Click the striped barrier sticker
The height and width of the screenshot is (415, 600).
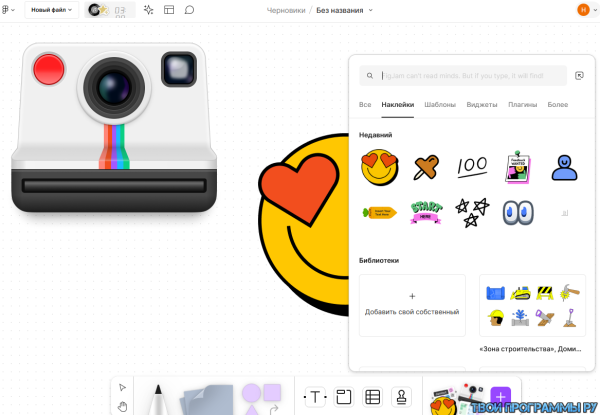545,293
